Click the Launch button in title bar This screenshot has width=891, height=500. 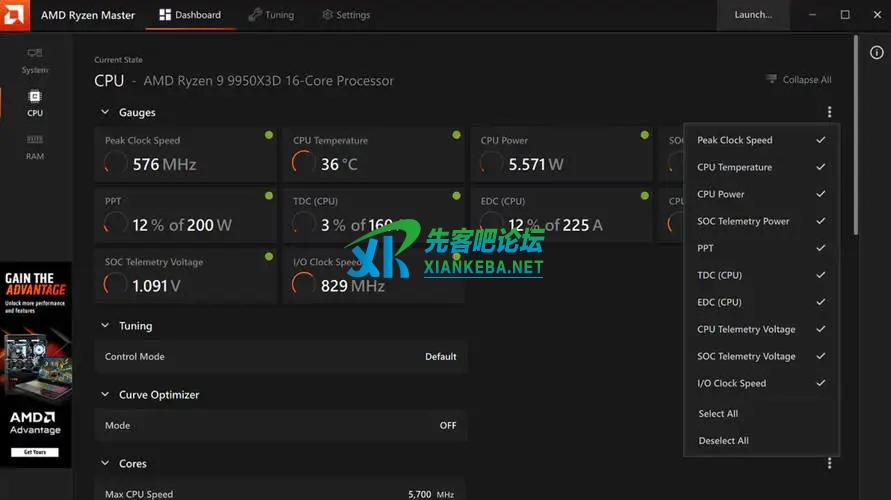[x=753, y=15]
